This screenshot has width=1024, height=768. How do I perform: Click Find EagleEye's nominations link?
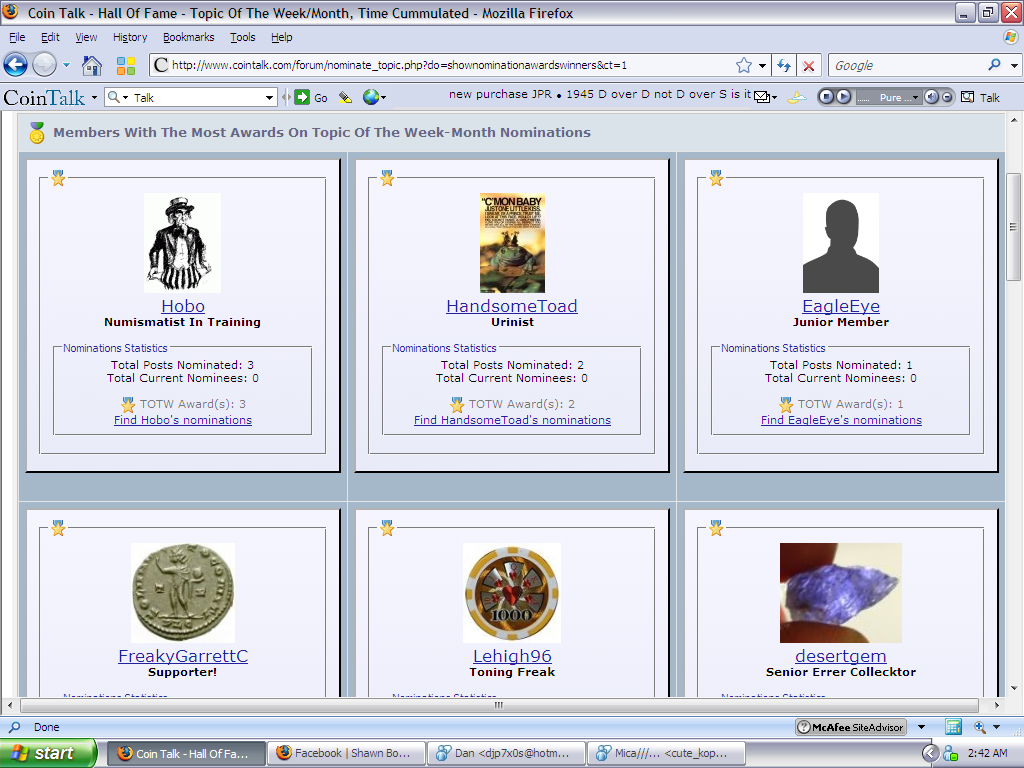click(x=841, y=420)
